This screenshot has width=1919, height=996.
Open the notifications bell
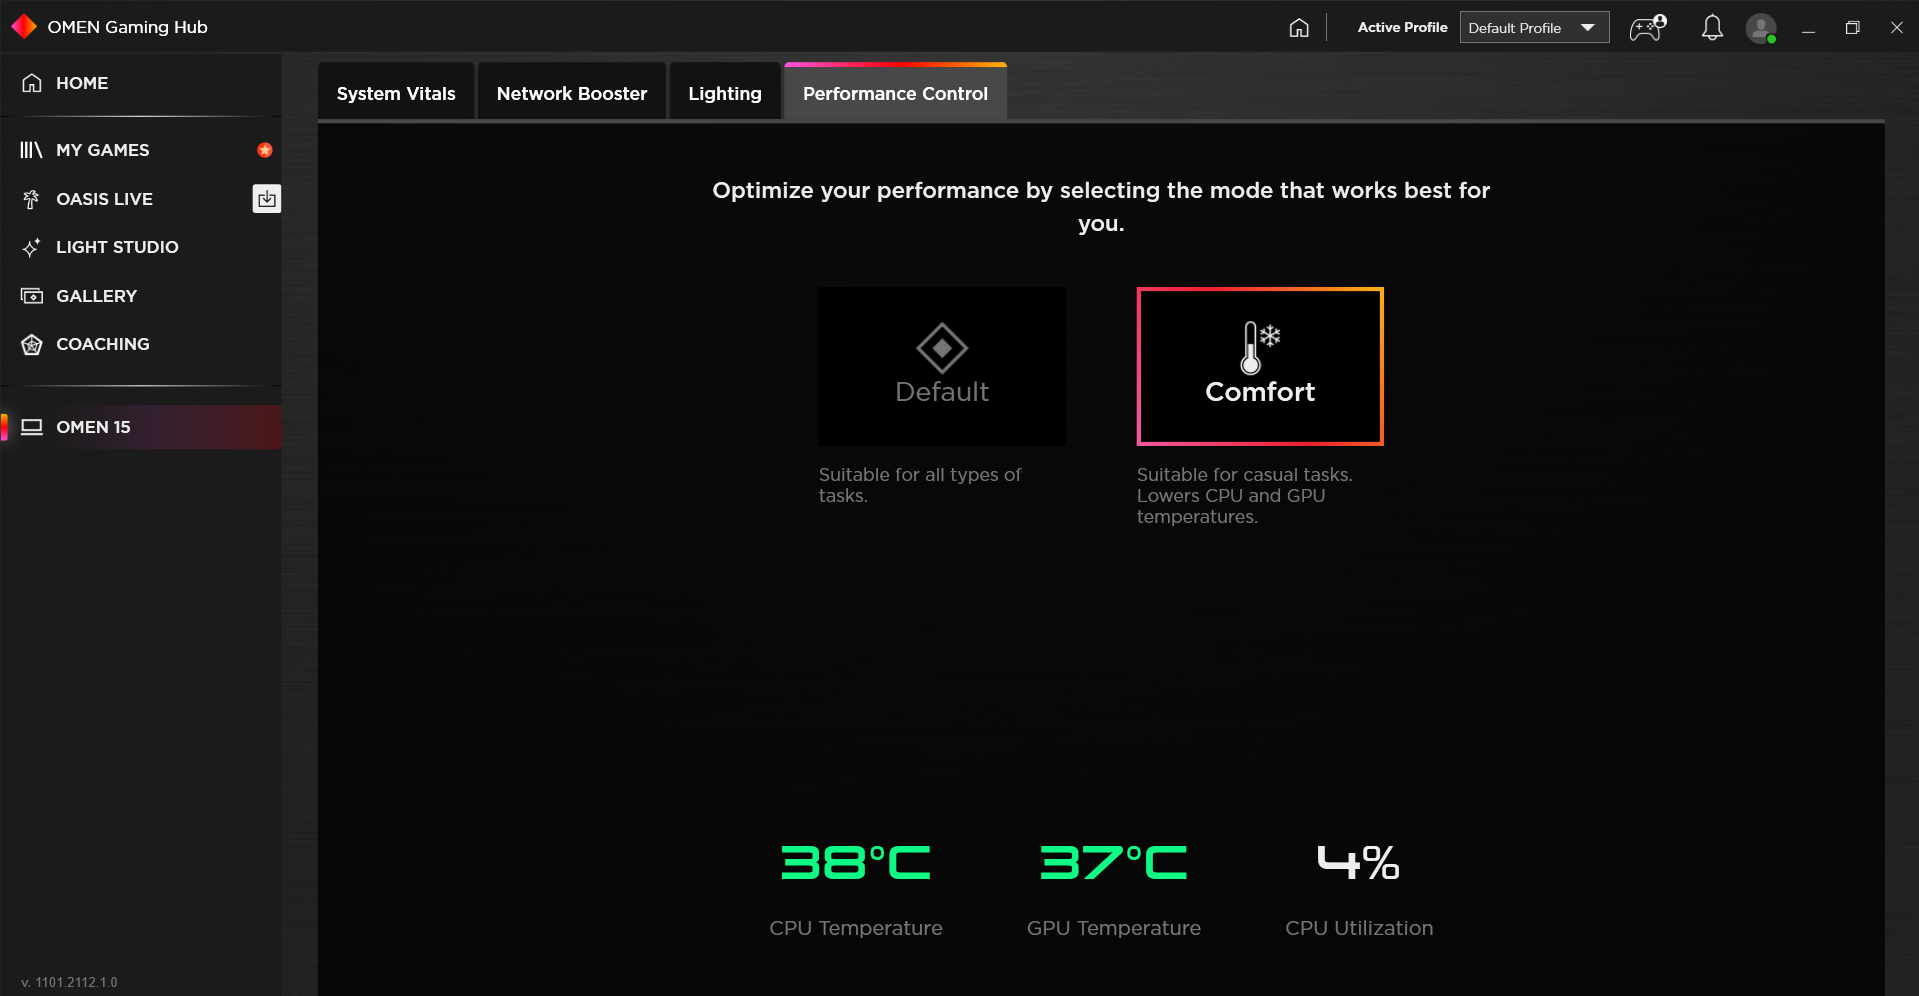coord(1712,28)
